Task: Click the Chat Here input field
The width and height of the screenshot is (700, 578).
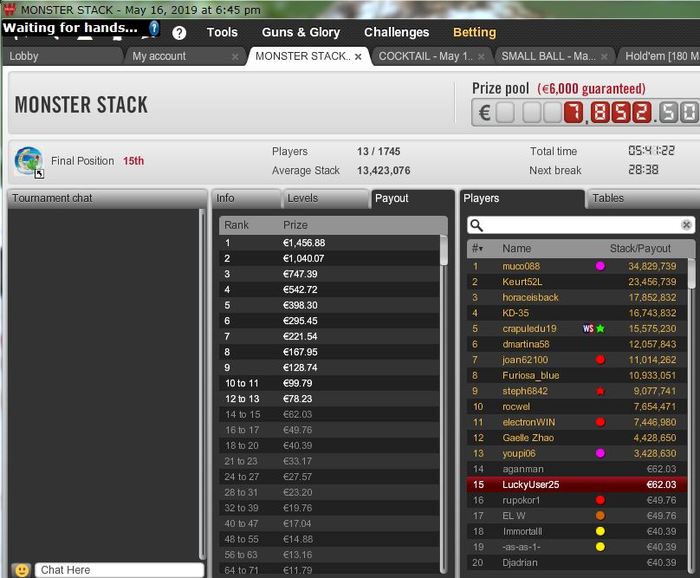Action: 119,570
